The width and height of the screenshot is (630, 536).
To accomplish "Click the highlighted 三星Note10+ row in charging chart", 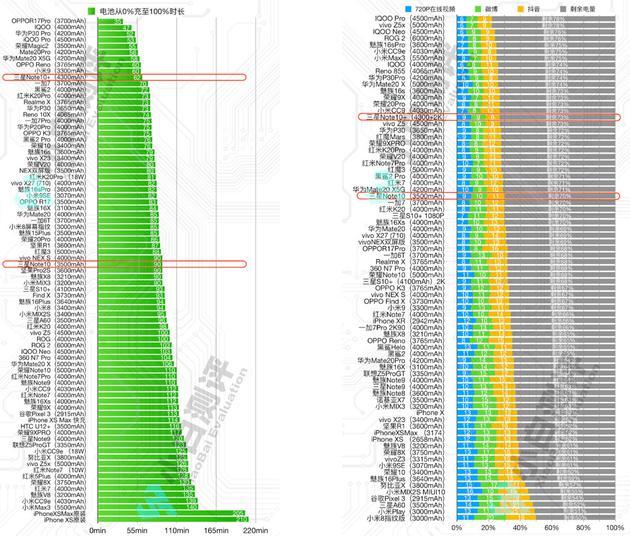I will (124, 77).
